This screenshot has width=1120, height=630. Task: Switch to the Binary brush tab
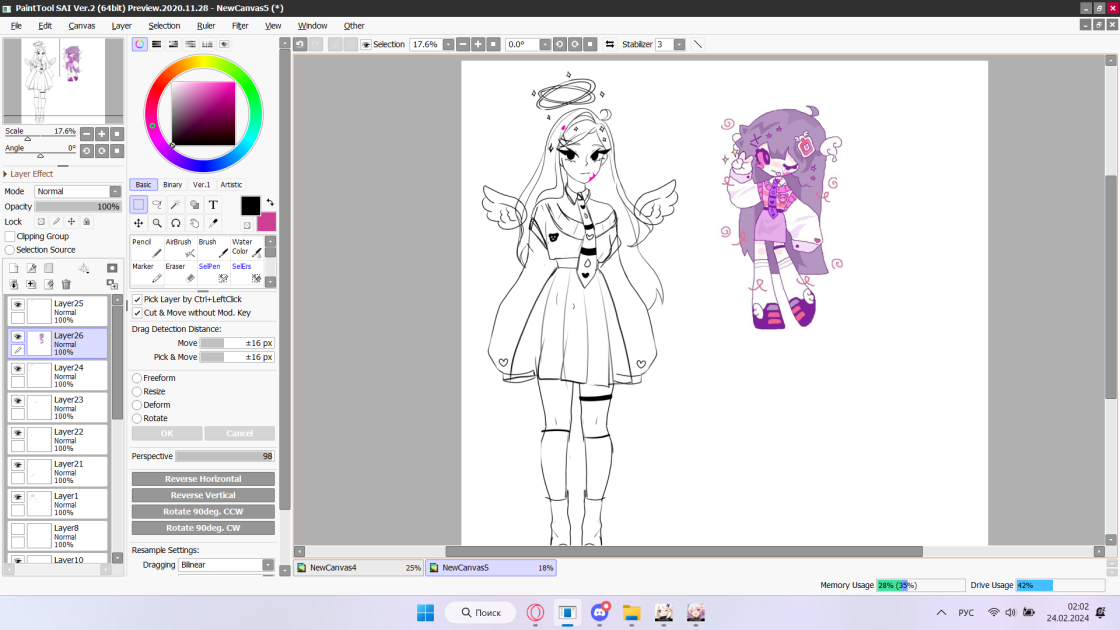pos(172,184)
